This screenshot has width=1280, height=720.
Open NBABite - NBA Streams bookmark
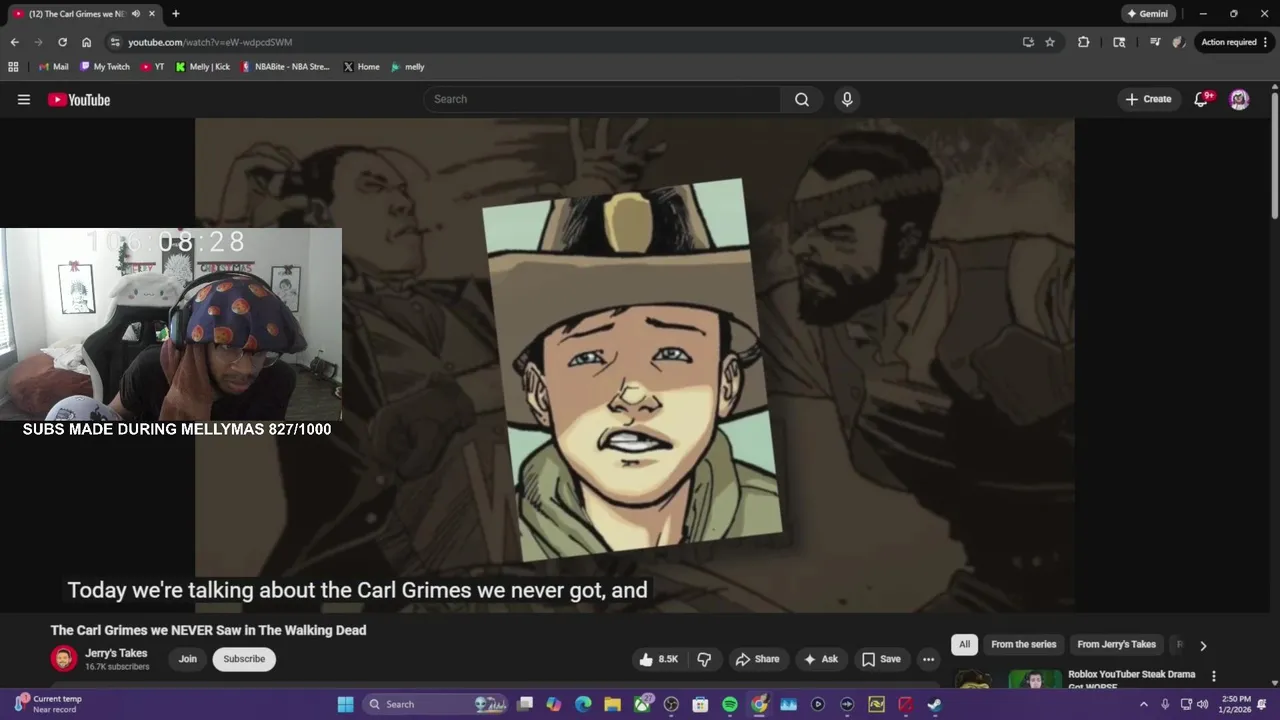pos(285,67)
